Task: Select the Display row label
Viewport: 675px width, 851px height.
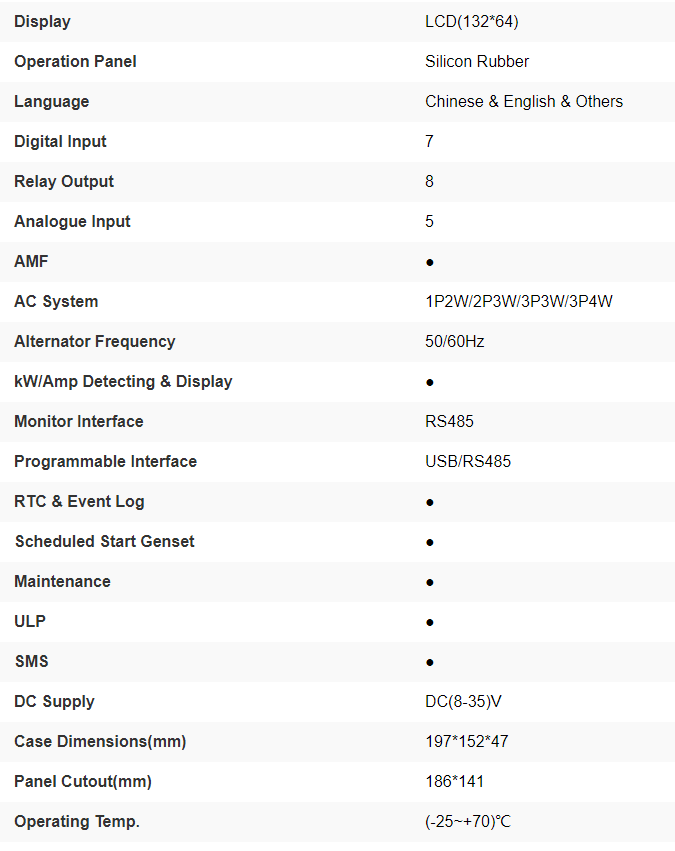Action: point(42,21)
